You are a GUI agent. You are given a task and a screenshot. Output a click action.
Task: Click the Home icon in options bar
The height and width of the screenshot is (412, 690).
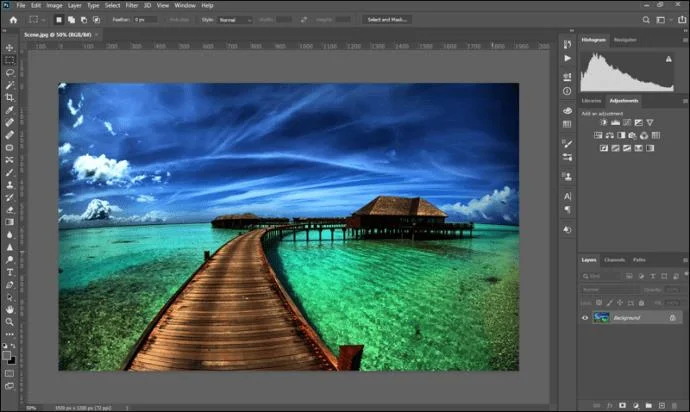[x=10, y=19]
